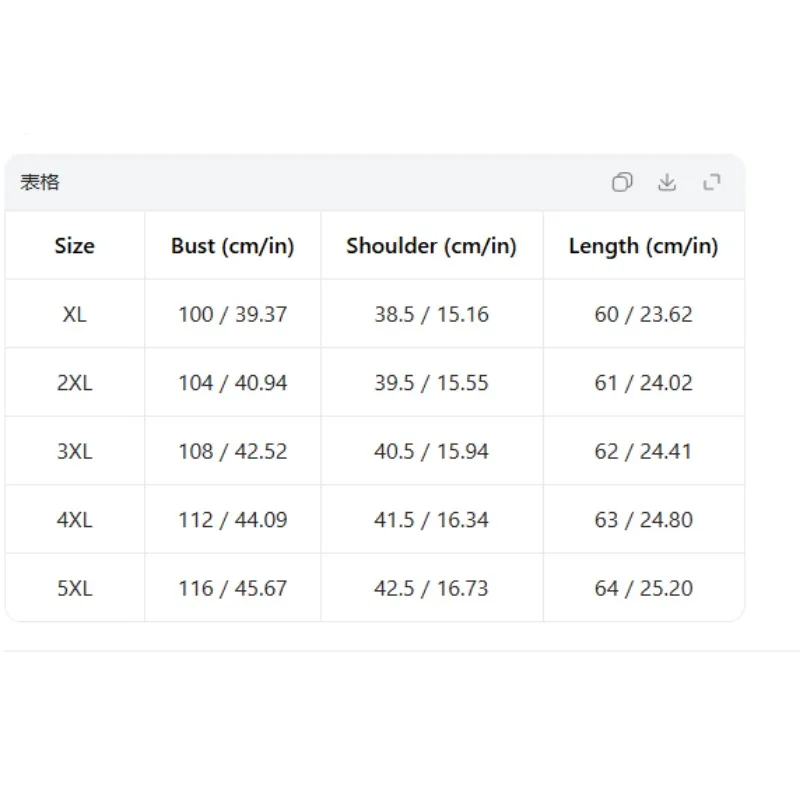This screenshot has width=800, height=800.
Task: Click the 3XL size cell
Action: (74, 451)
